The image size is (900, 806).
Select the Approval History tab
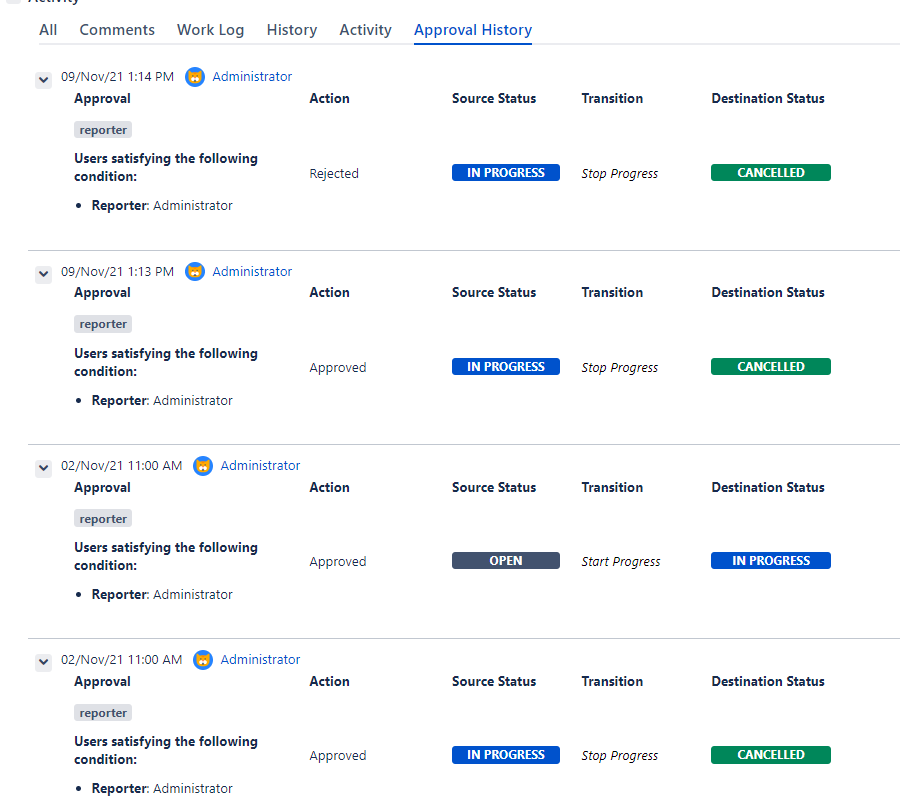(x=473, y=30)
